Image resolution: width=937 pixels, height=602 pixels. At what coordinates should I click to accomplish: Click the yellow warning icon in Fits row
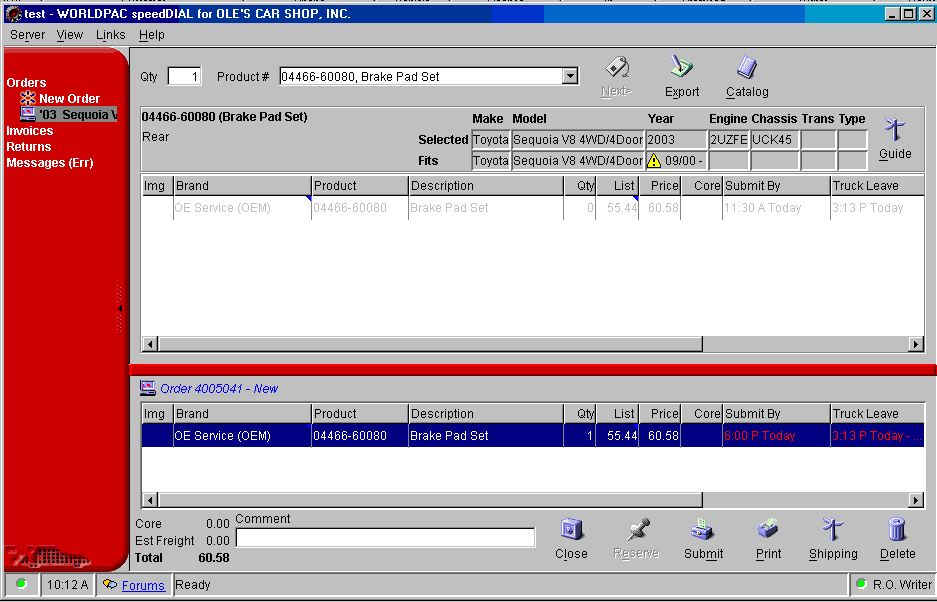coord(654,161)
